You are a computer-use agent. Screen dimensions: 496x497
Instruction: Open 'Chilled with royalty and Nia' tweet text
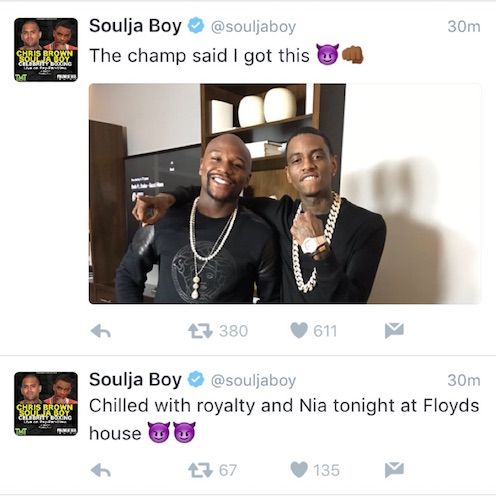(284, 419)
